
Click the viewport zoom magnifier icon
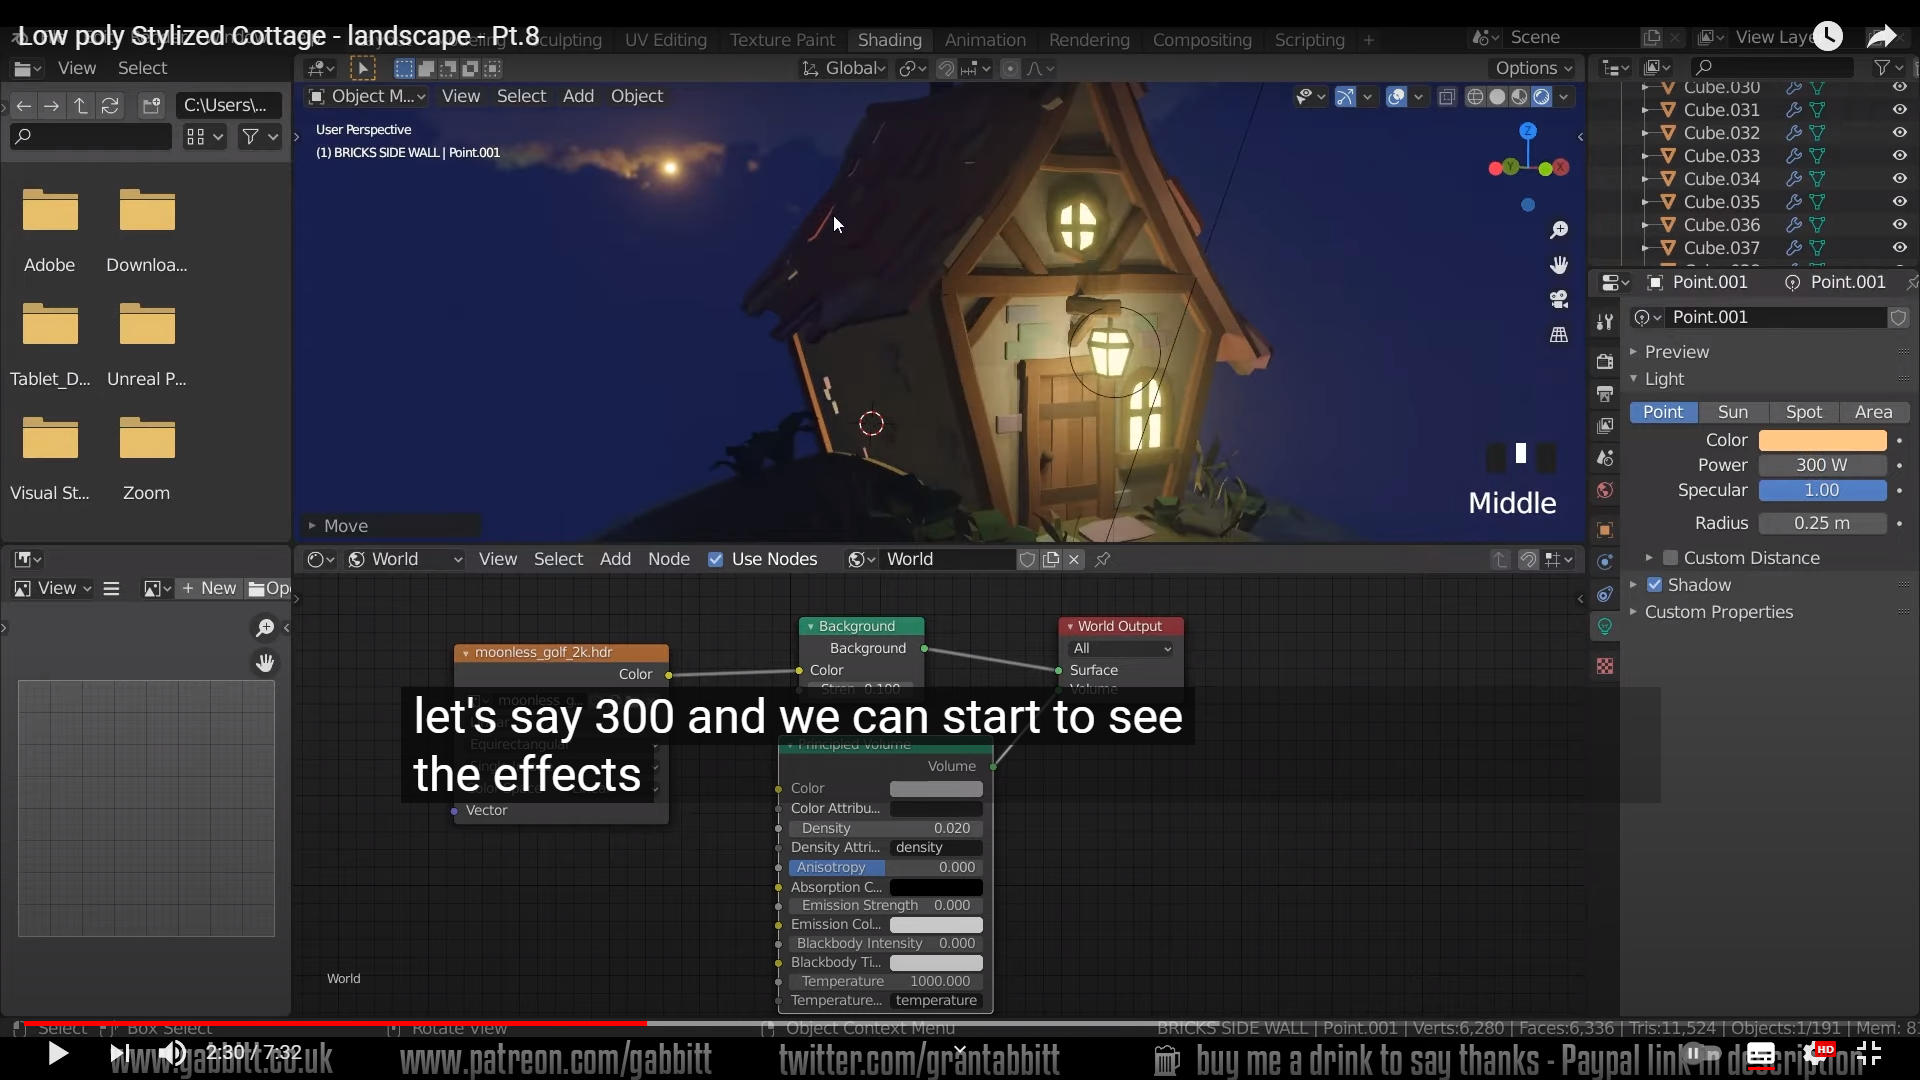tap(1558, 231)
